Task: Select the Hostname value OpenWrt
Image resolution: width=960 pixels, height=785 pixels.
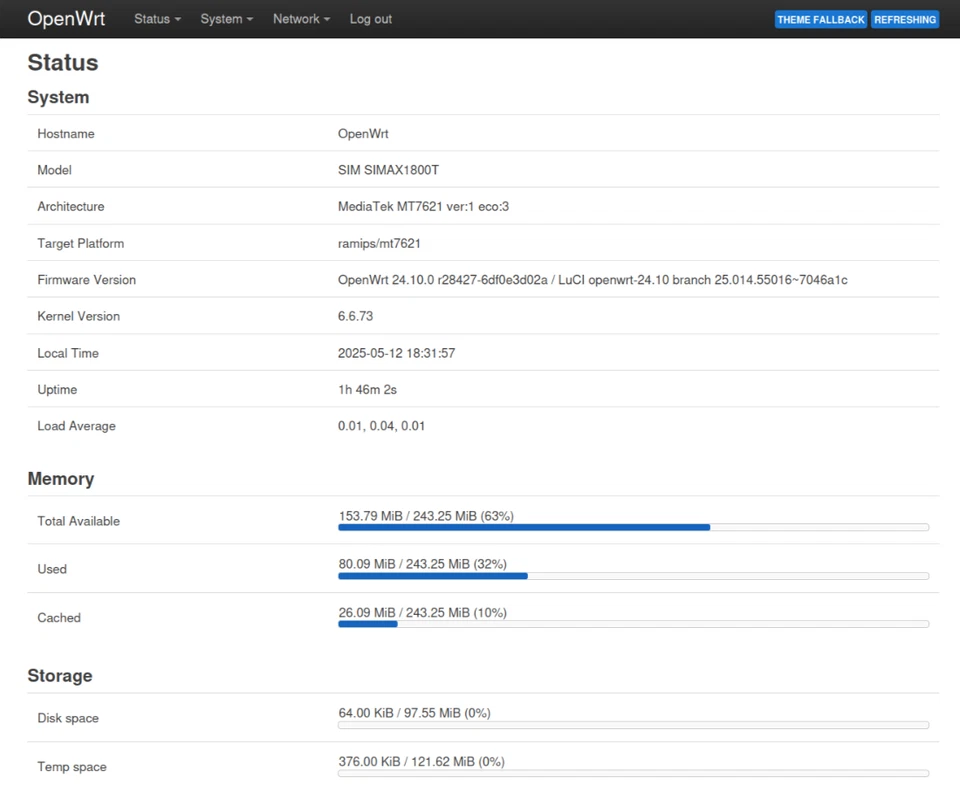Action: pos(363,133)
